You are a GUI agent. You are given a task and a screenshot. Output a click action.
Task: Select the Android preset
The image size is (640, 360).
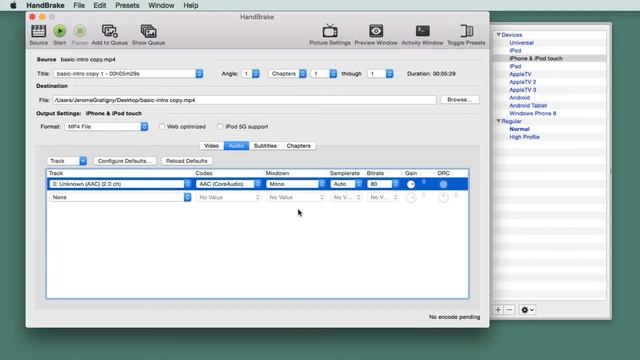pos(519,98)
